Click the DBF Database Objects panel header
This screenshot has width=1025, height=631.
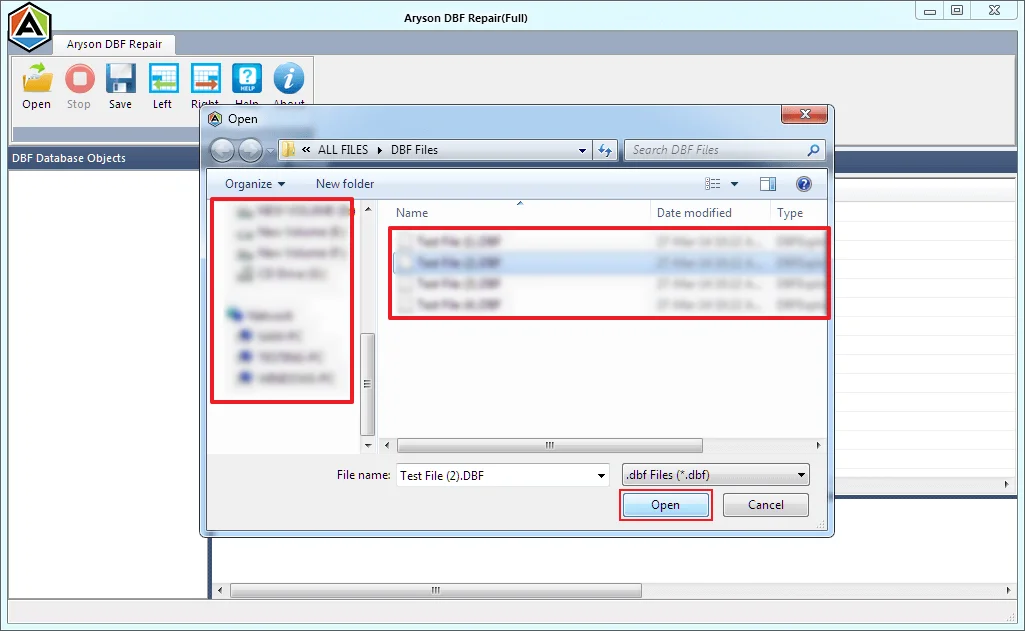[x=105, y=158]
